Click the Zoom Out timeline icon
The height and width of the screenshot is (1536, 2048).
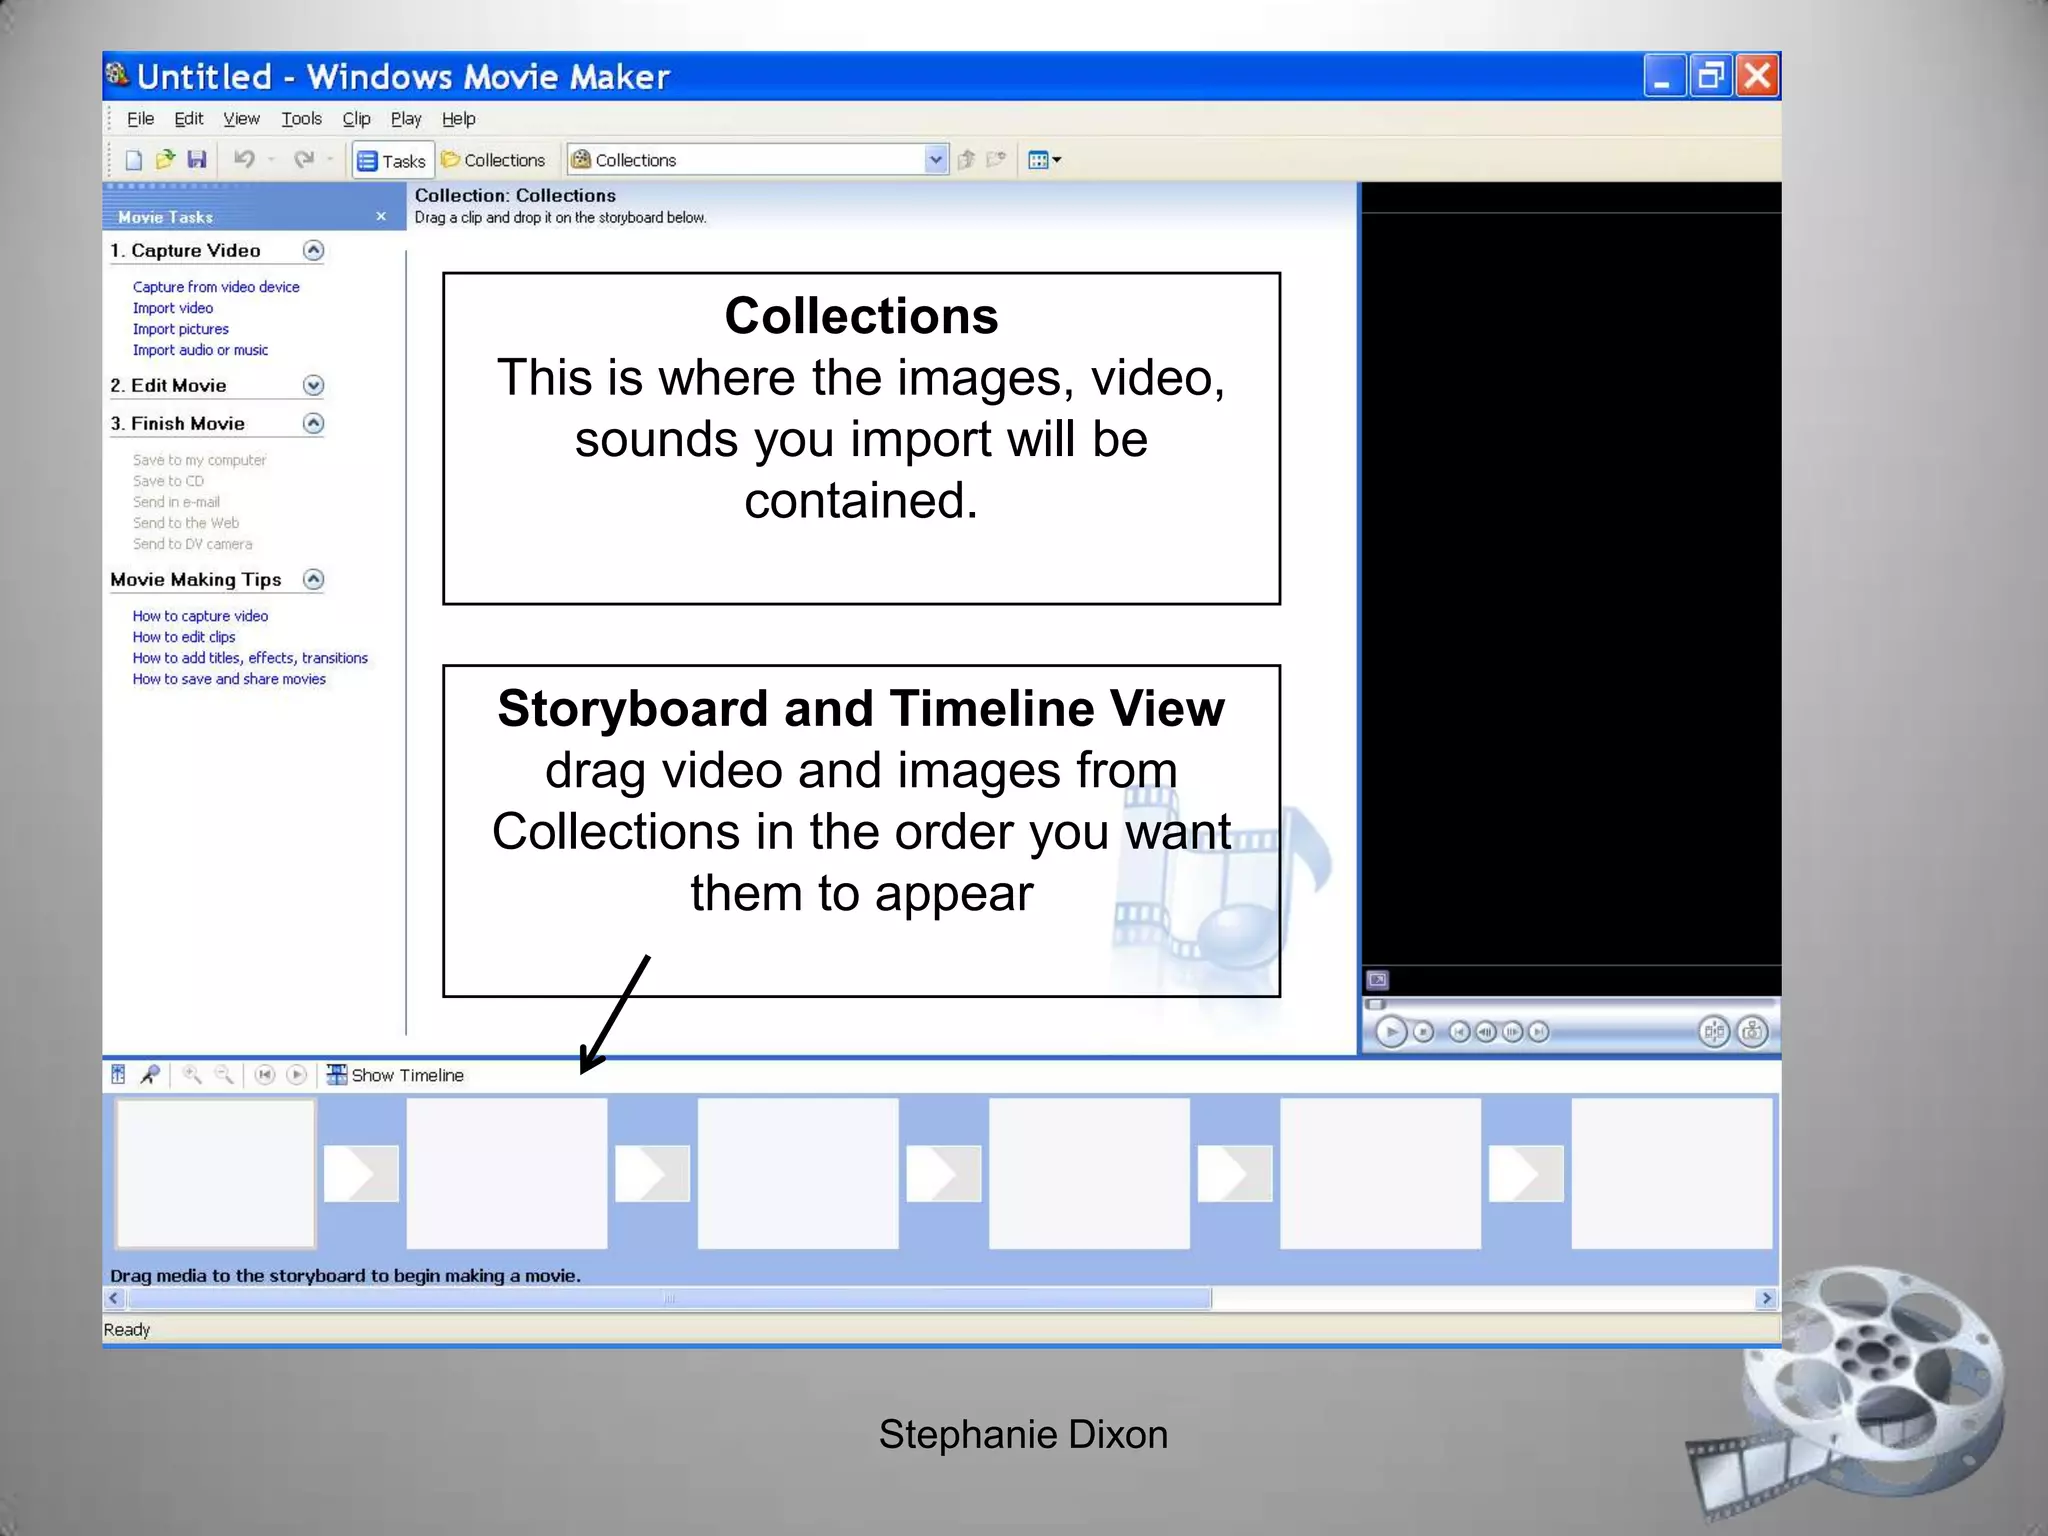click(x=224, y=1074)
